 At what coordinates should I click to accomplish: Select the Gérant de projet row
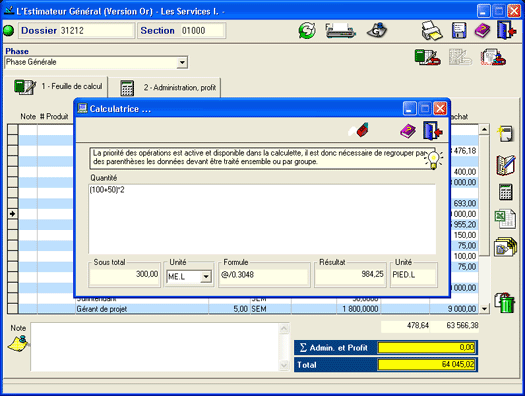pyautogui.click(x=248, y=309)
